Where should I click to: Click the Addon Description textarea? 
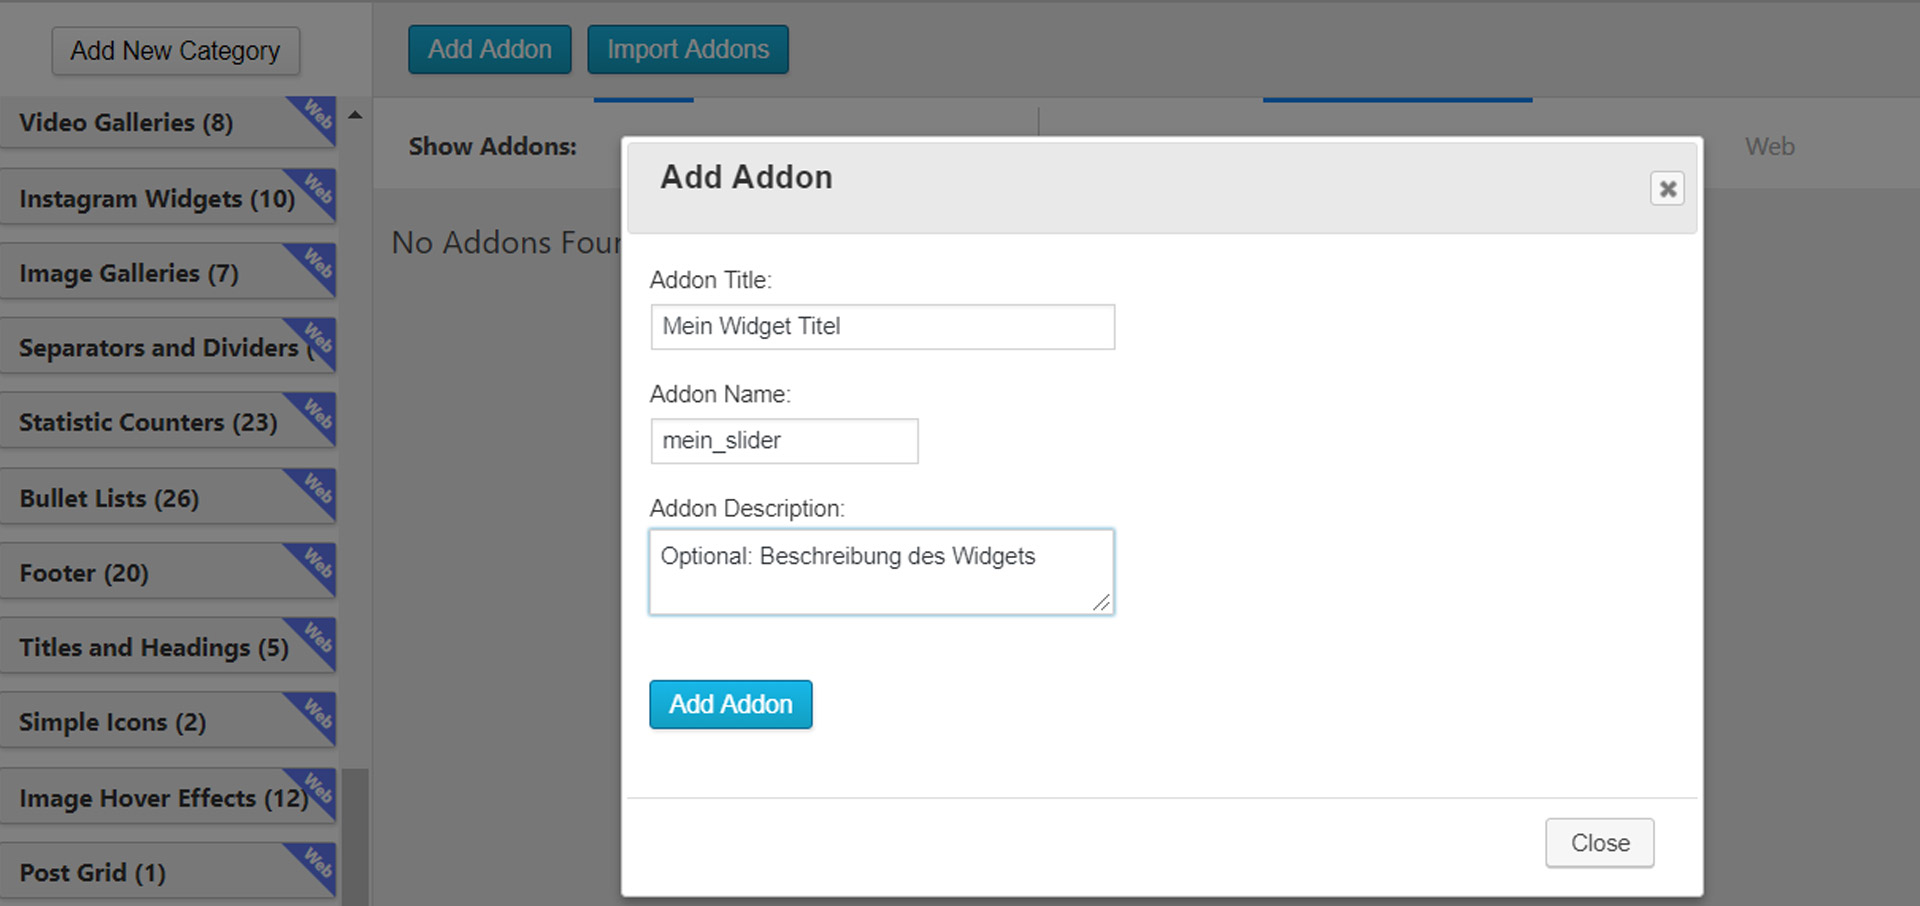coord(881,572)
